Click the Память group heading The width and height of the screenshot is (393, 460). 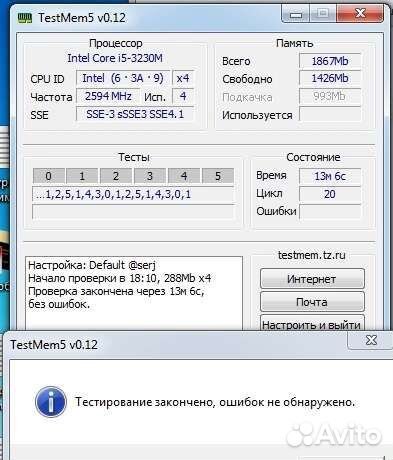295,43
